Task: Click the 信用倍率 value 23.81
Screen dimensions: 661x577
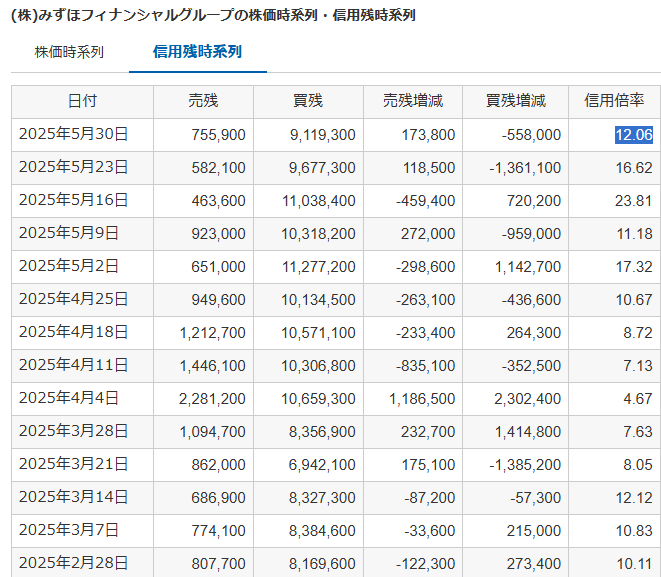Action: click(x=634, y=200)
